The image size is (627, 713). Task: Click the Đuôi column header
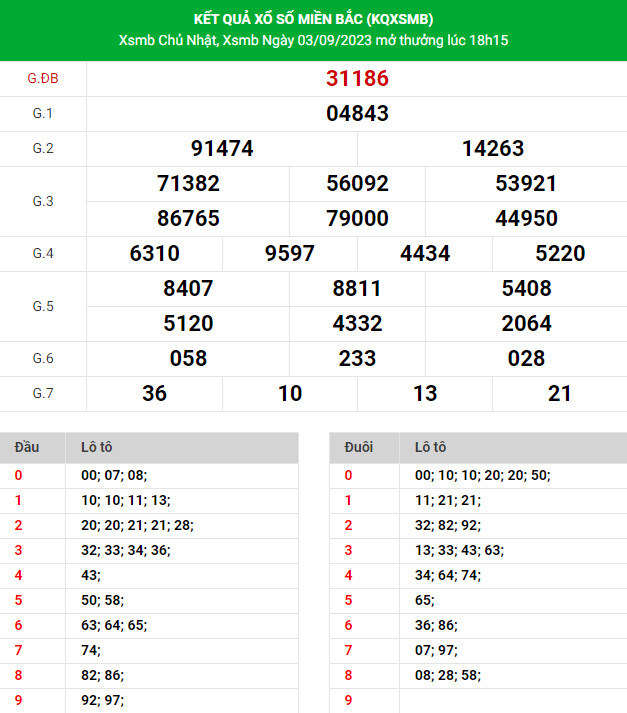point(358,447)
